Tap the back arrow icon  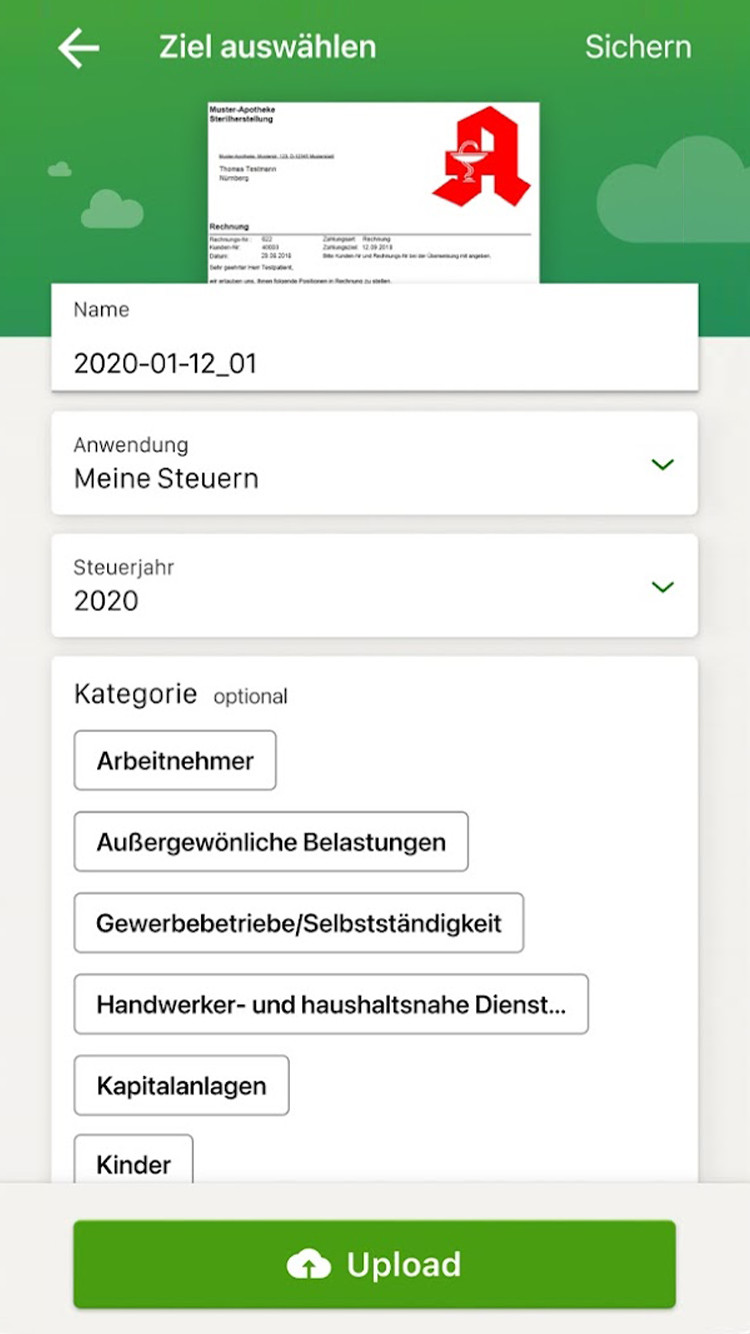pos(78,48)
